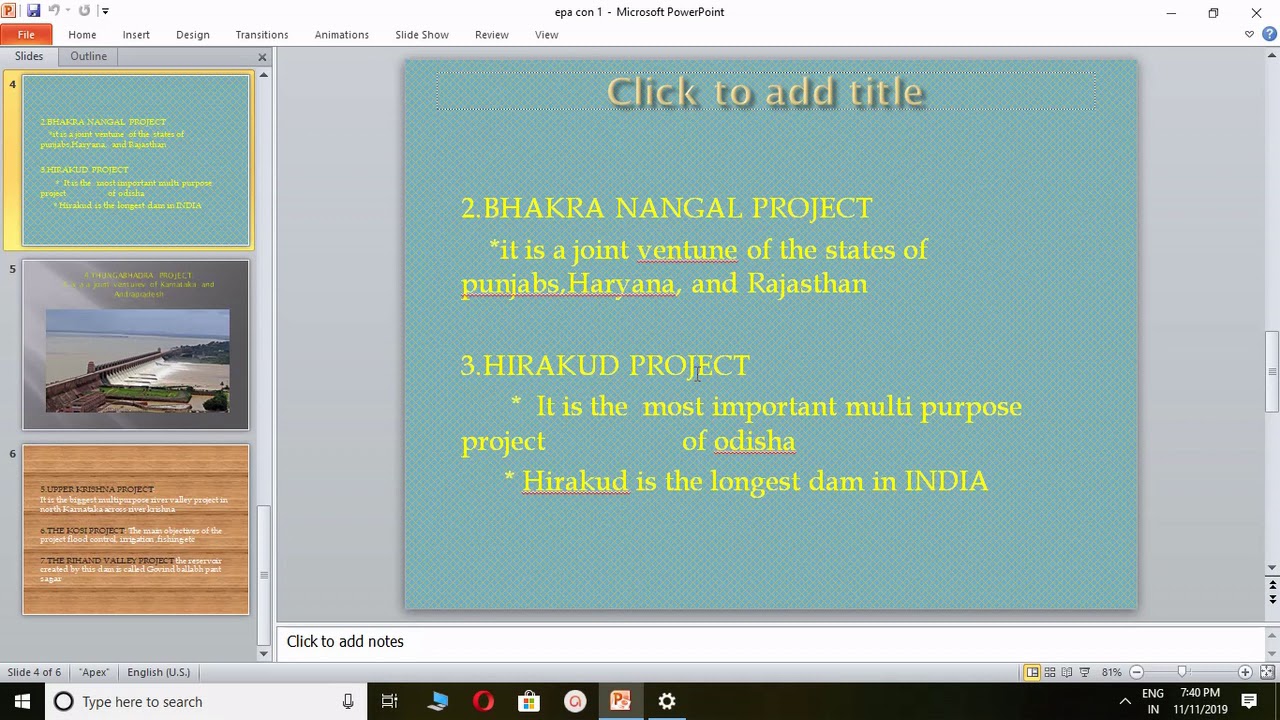The height and width of the screenshot is (720, 1280).
Task: Show hidden system tray icons
Action: (x=1125, y=702)
